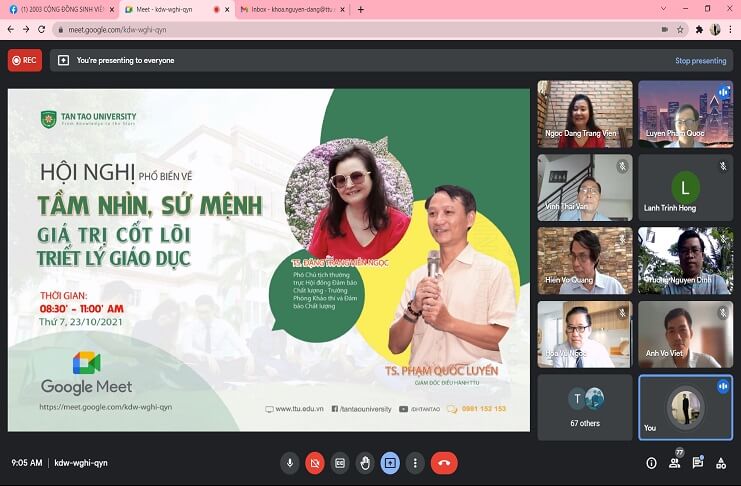Reload the page
This screenshot has width=741, height=486.
click(x=42, y=29)
